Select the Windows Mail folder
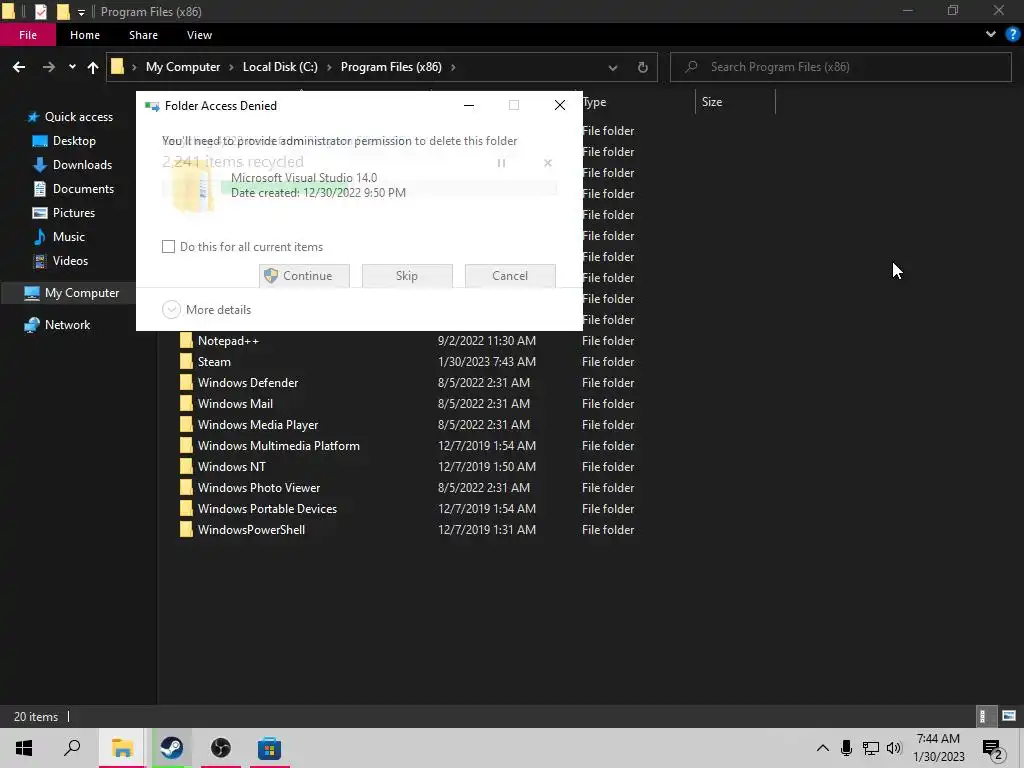1024x768 pixels. point(235,404)
